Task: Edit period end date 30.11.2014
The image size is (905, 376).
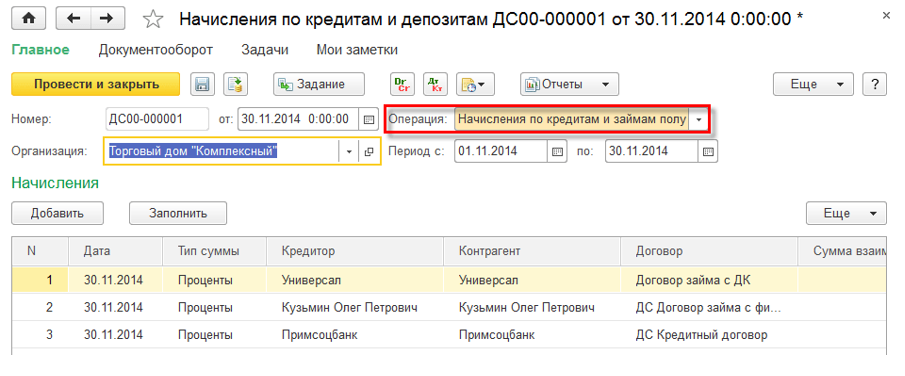Action: [652, 151]
